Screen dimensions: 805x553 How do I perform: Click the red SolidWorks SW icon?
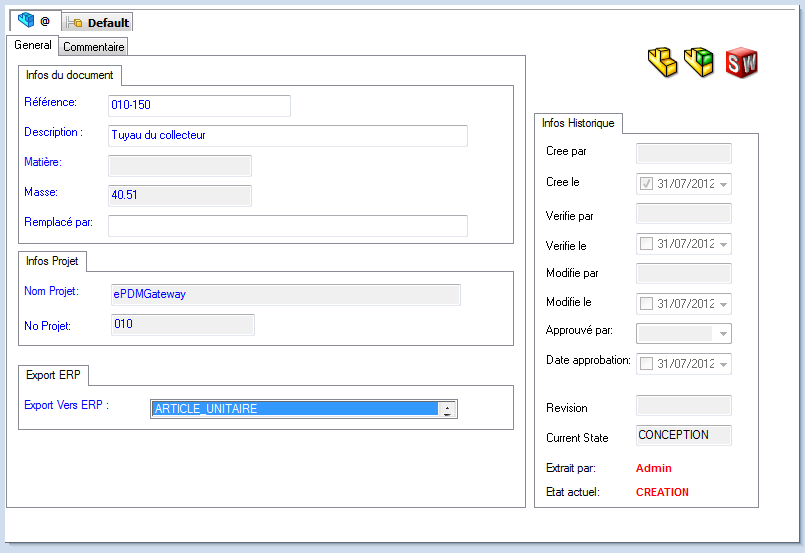pyautogui.click(x=741, y=63)
